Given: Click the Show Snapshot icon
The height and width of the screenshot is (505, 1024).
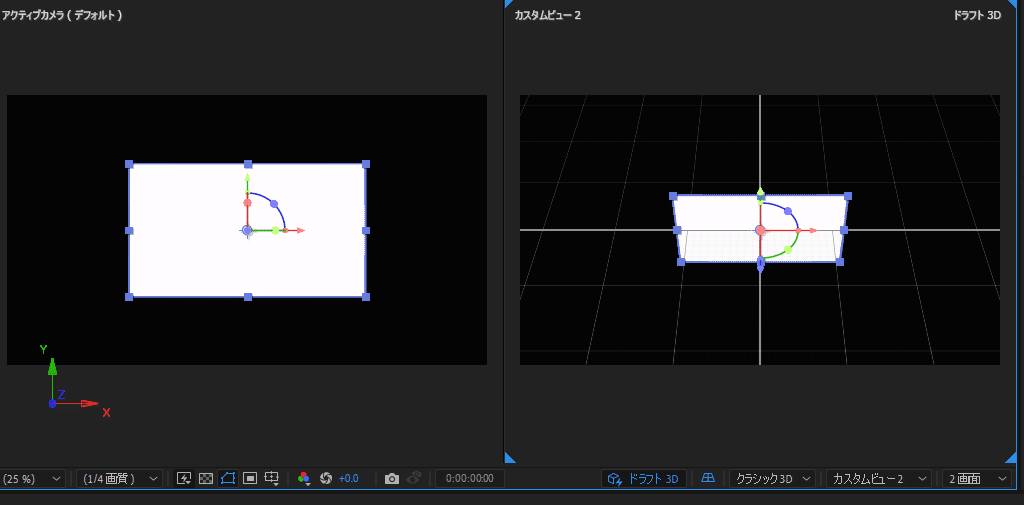Looking at the screenshot, I should [x=414, y=478].
